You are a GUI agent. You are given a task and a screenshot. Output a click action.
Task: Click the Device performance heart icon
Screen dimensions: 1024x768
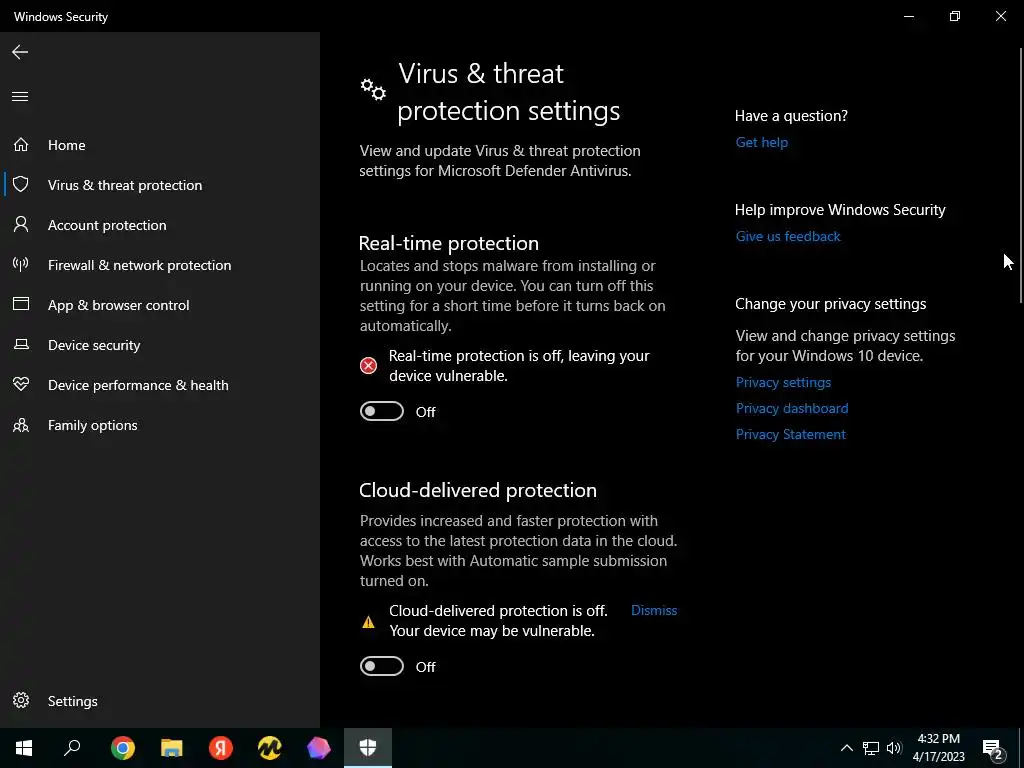click(x=21, y=384)
